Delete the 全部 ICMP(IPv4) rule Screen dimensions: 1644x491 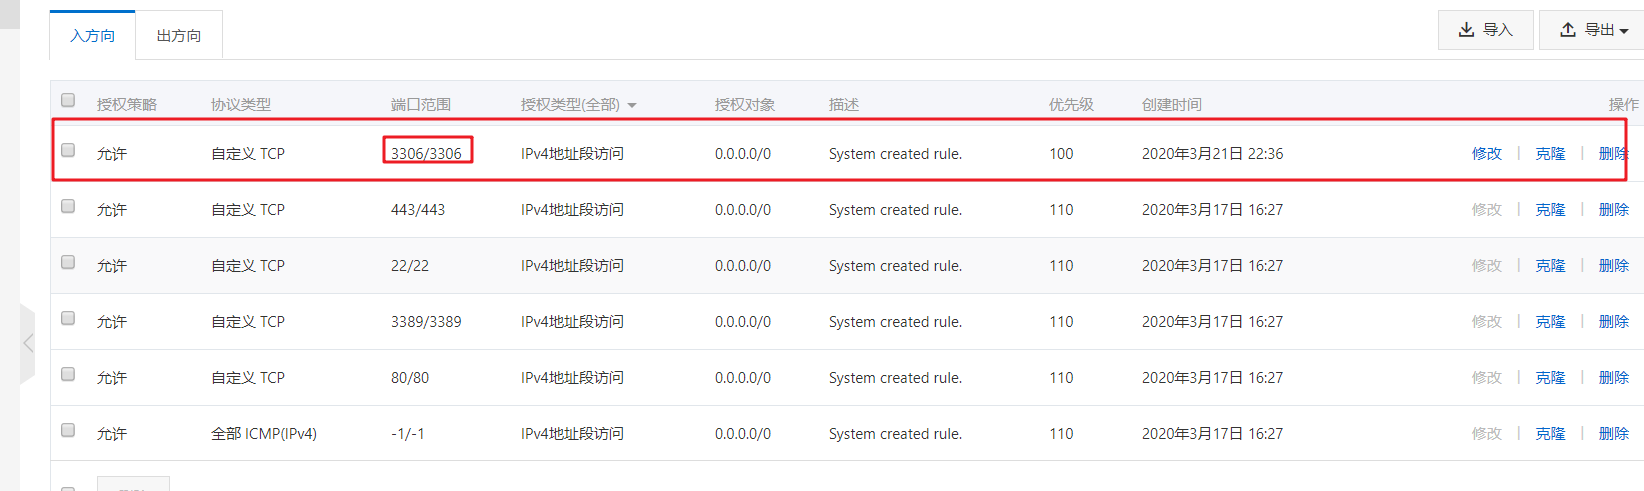pyautogui.click(x=1613, y=434)
